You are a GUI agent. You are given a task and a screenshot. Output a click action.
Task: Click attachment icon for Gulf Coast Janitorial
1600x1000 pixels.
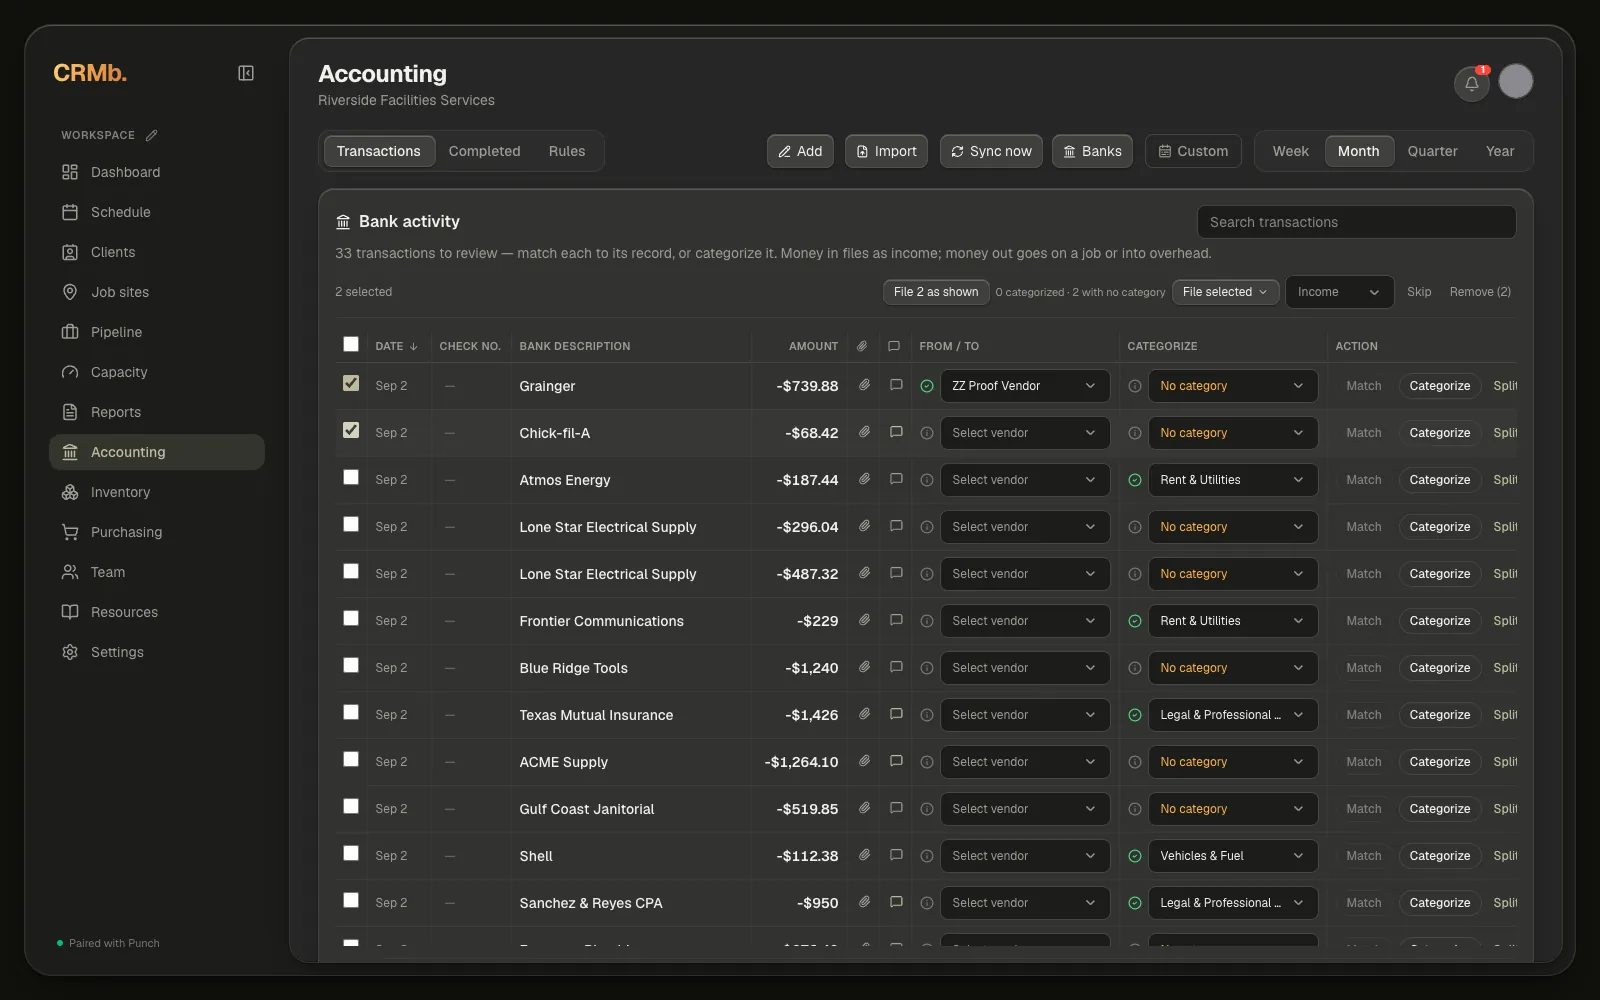click(x=864, y=808)
